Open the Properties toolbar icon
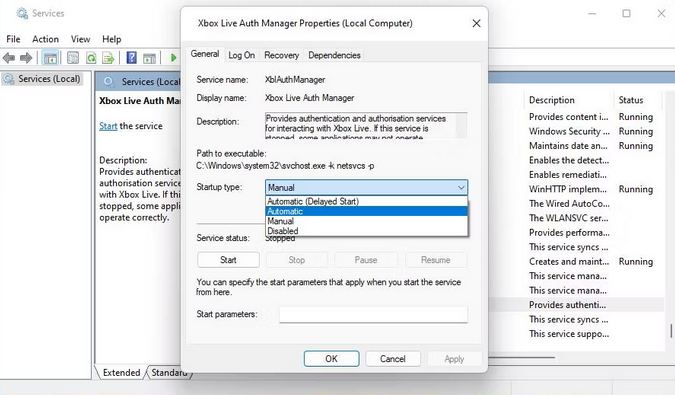The height and width of the screenshot is (395, 675). point(73,58)
